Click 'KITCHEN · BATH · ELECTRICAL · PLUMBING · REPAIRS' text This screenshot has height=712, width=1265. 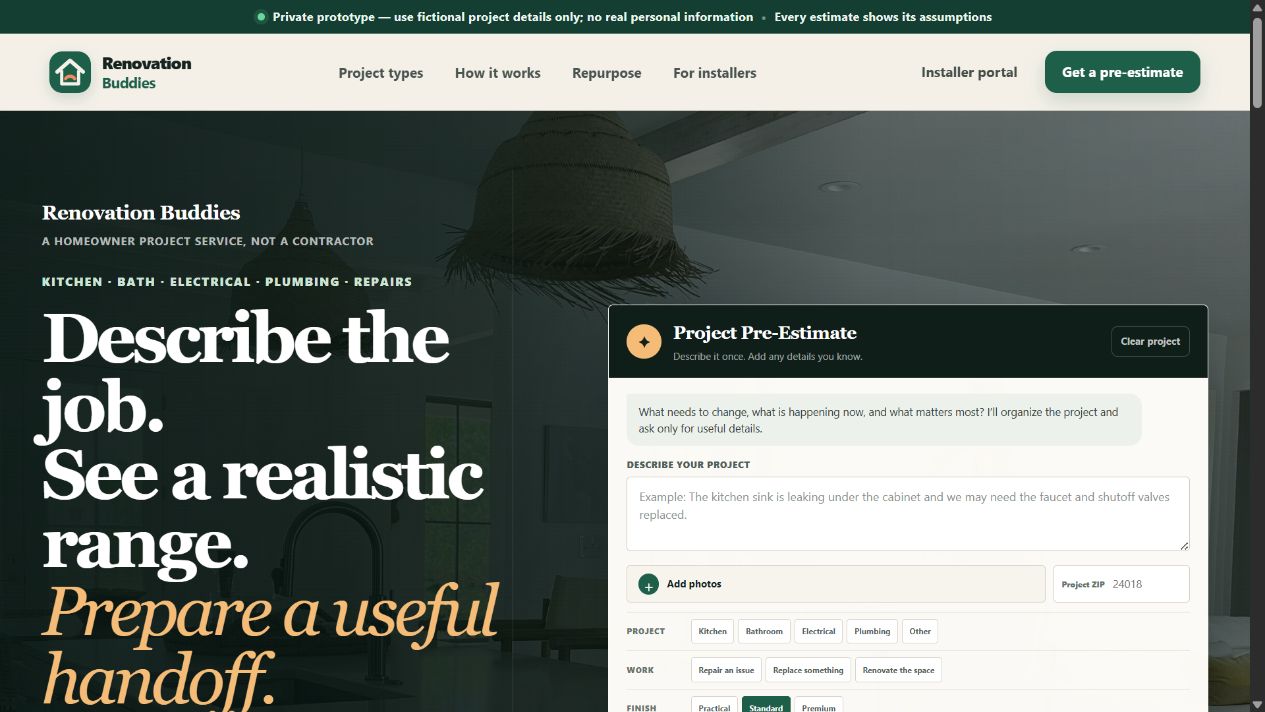[227, 282]
